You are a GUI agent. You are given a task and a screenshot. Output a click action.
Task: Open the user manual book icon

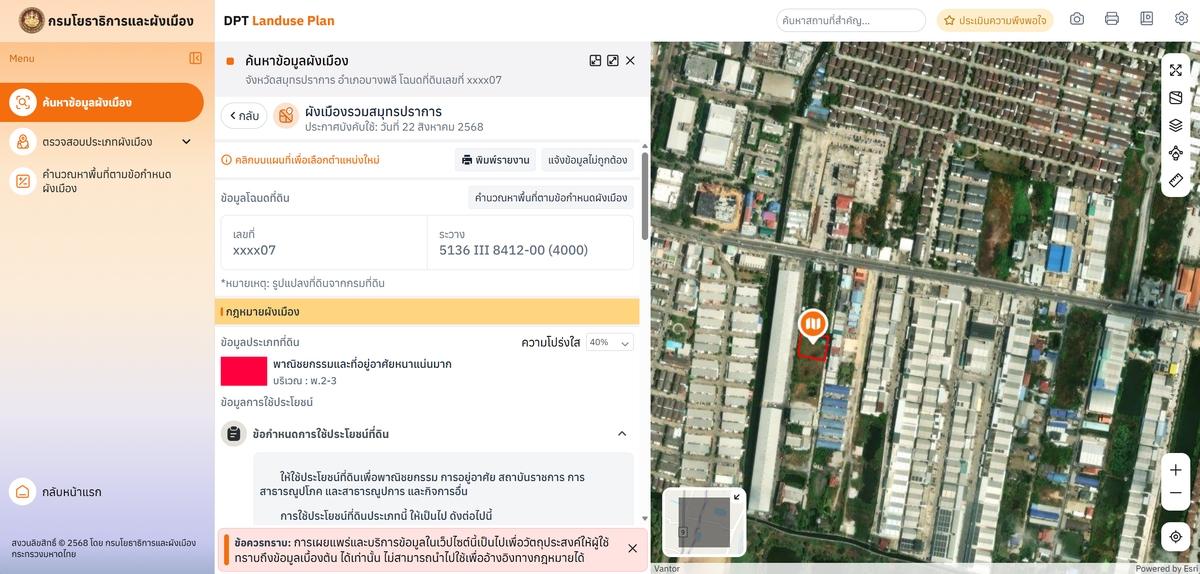tap(1146, 19)
